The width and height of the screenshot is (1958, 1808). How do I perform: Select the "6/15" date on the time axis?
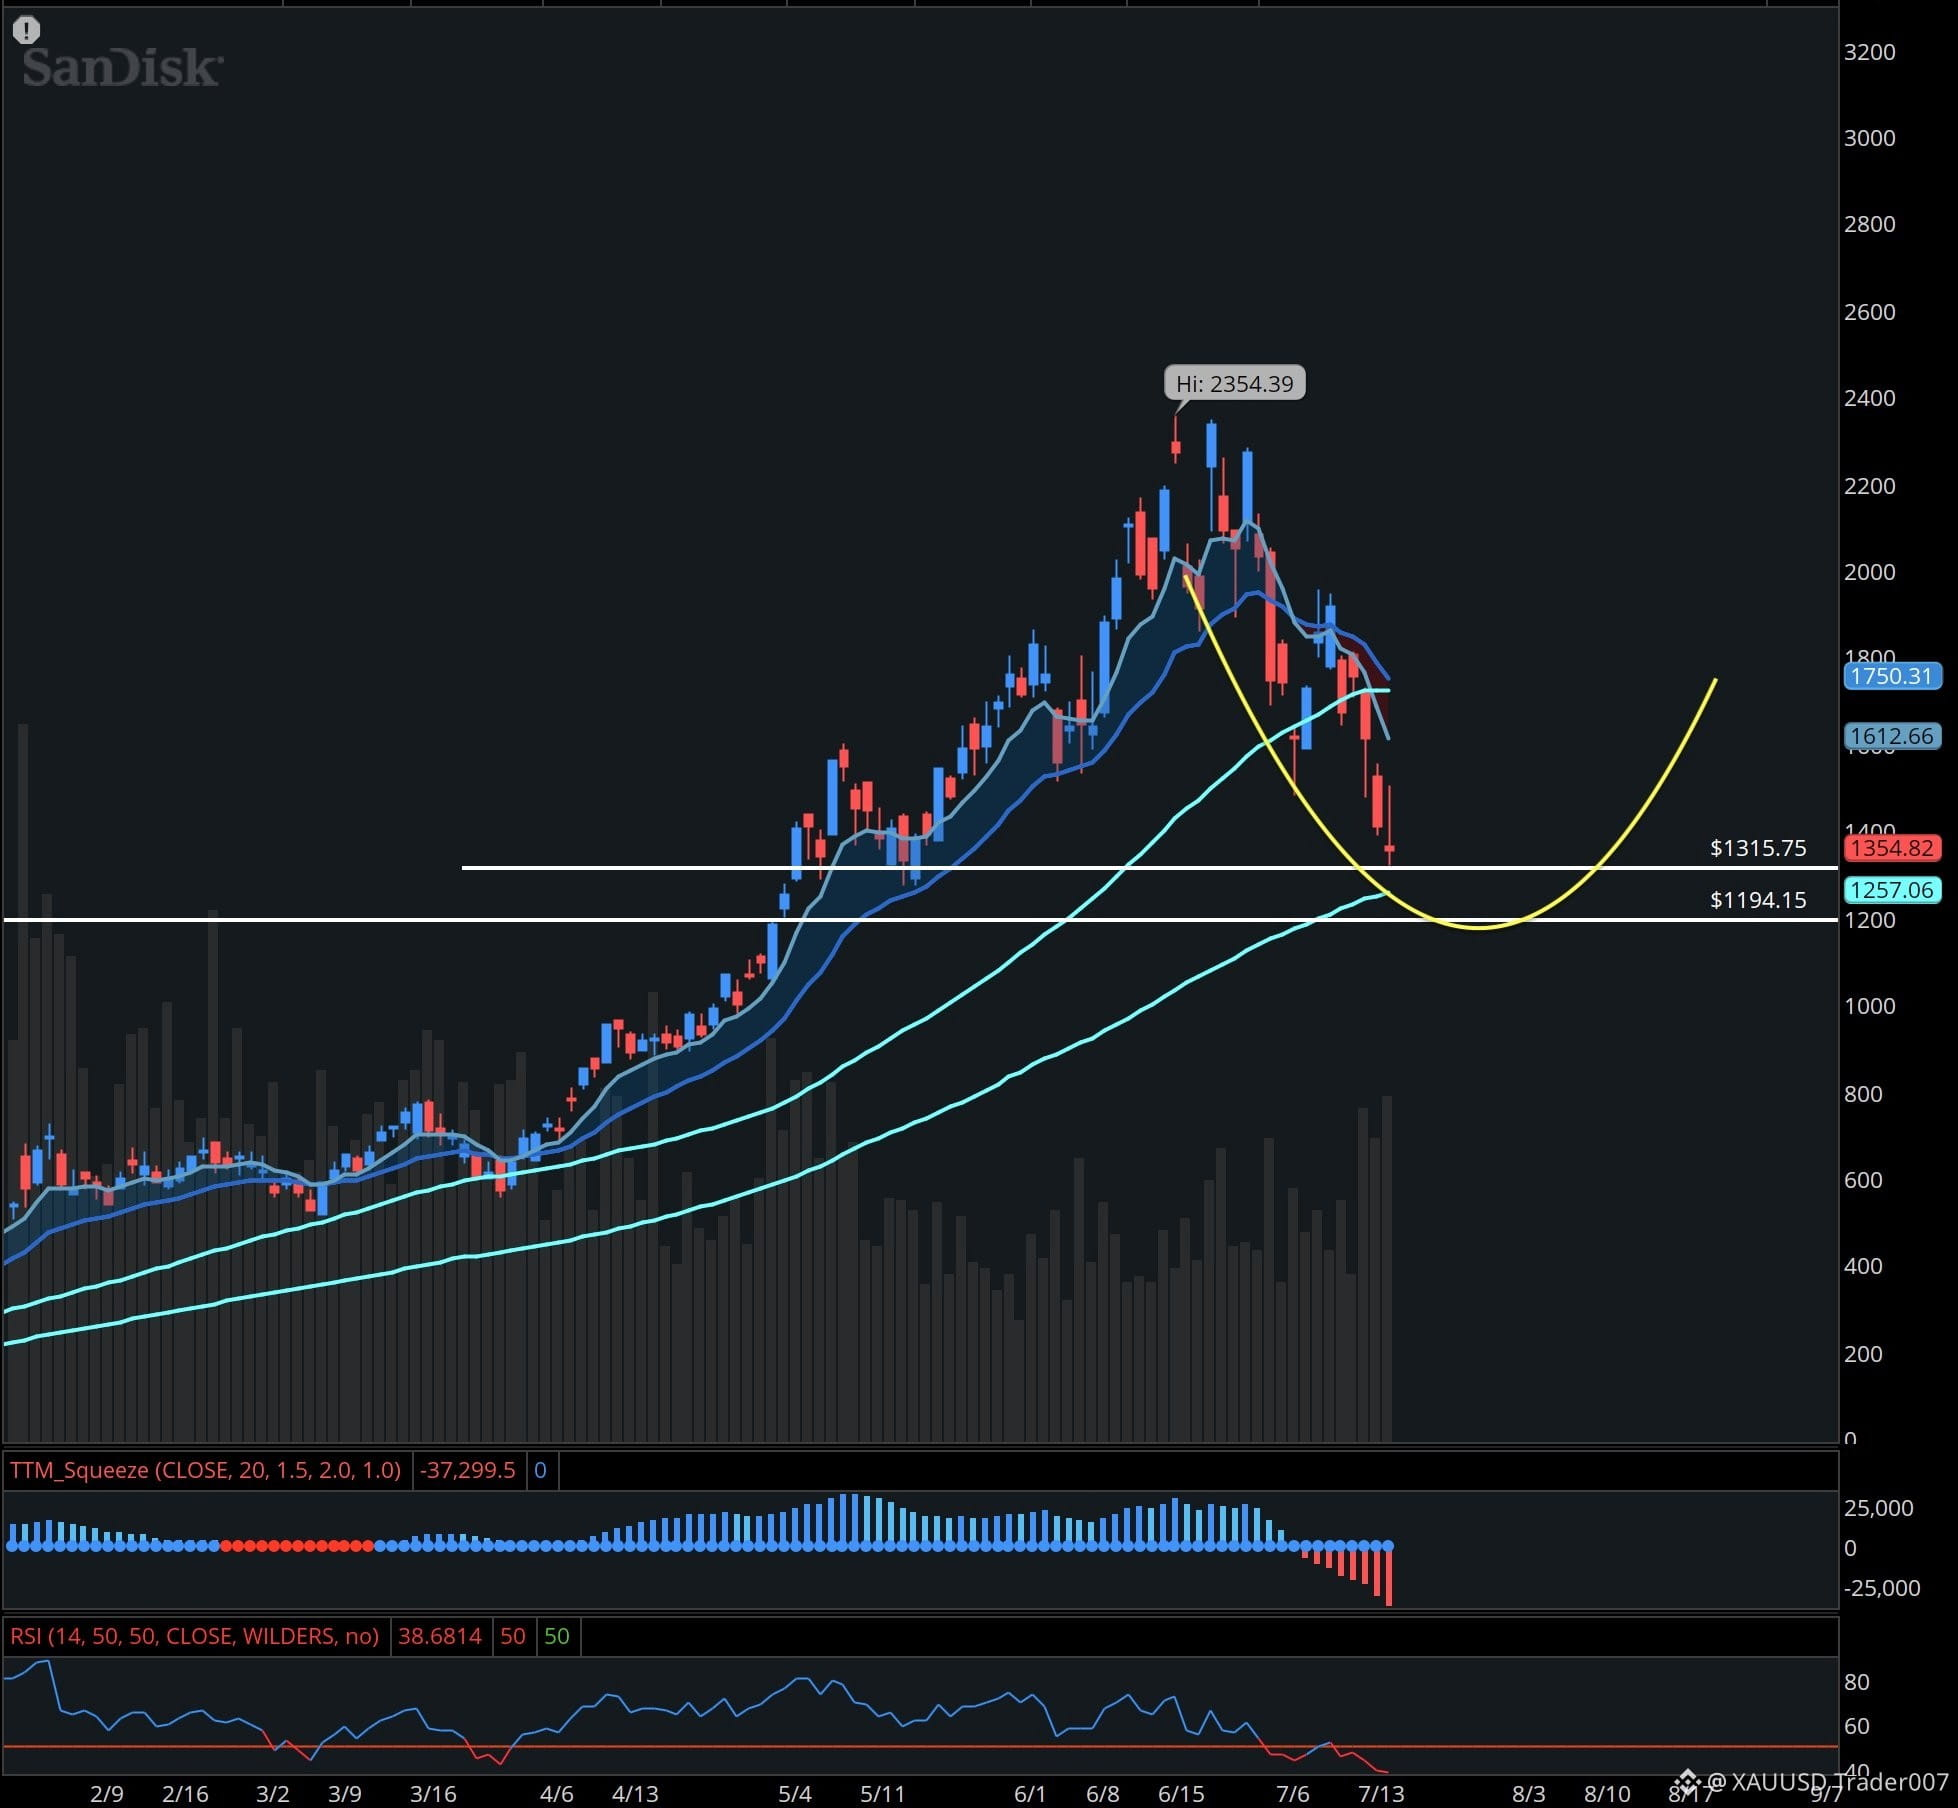[1181, 1793]
